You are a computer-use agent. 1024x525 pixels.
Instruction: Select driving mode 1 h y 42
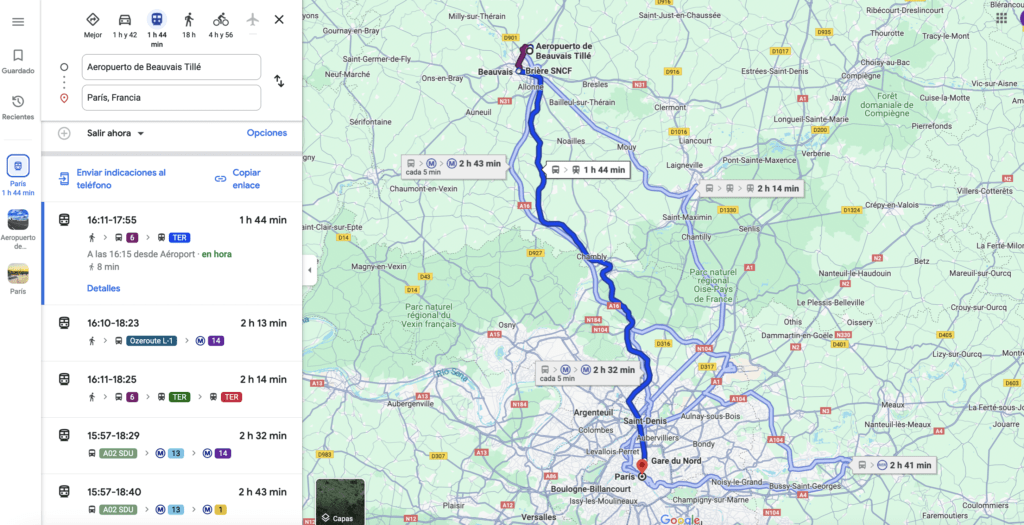(125, 25)
